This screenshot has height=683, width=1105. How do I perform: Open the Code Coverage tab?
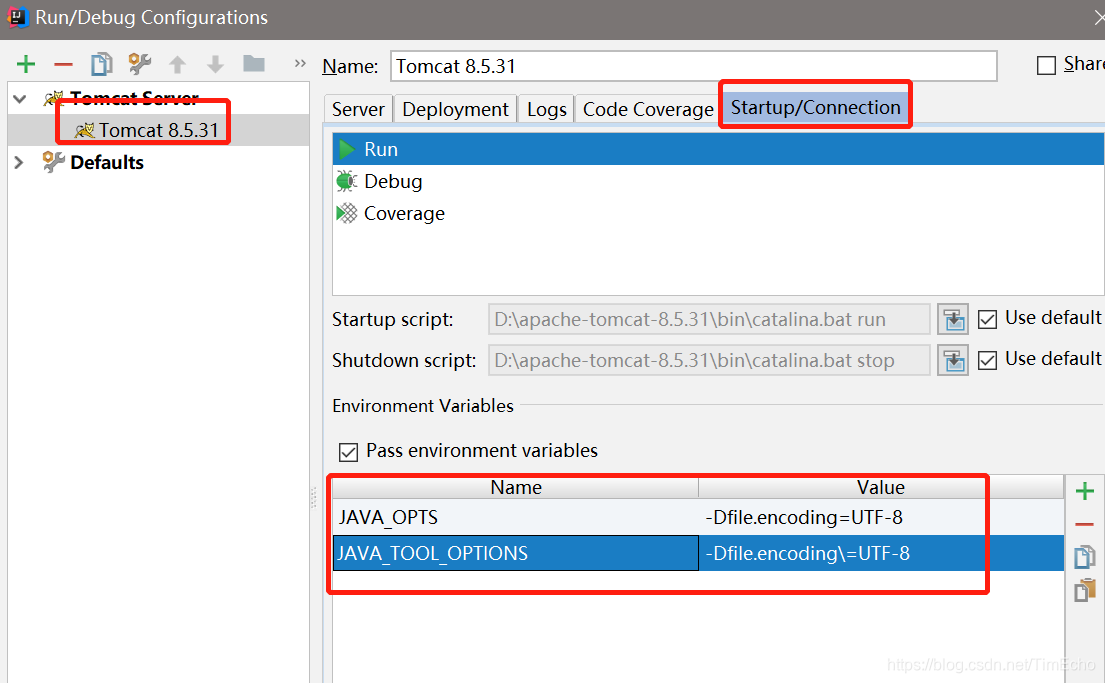click(x=648, y=109)
